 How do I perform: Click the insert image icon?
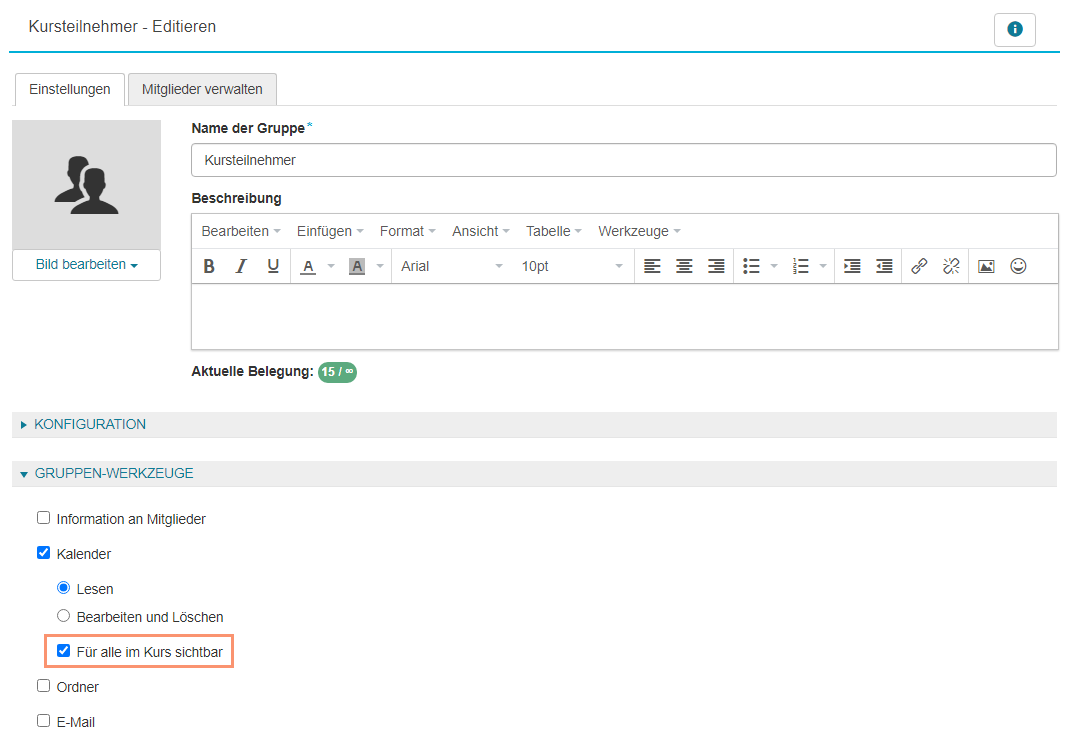986,266
